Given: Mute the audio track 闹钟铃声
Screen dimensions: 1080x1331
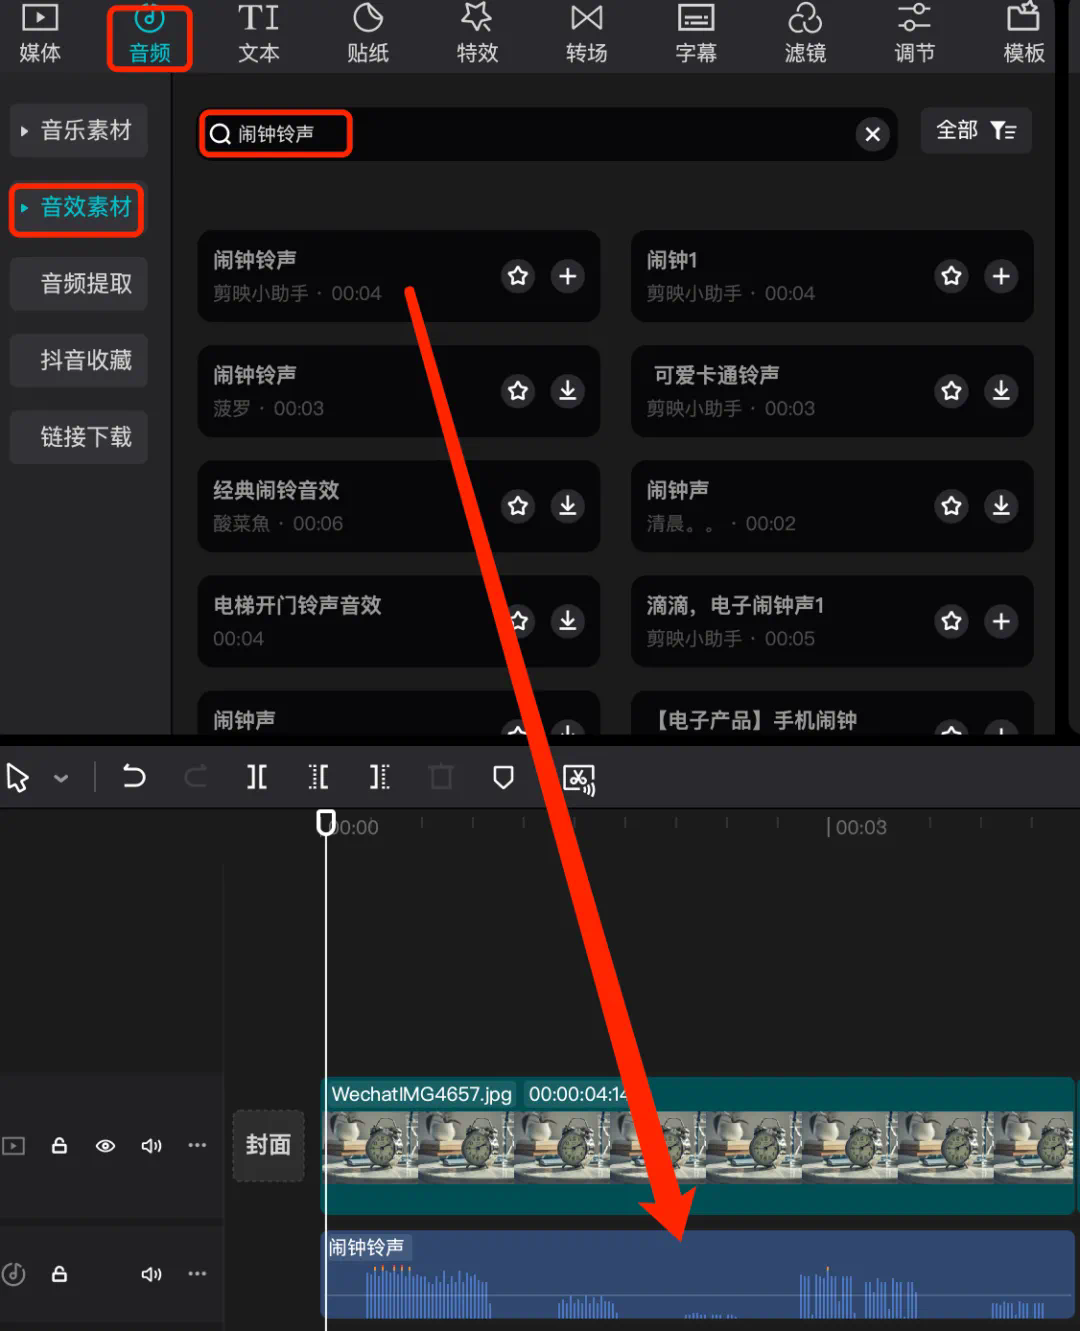Looking at the screenshot, I should click(x=151, y=1274).
